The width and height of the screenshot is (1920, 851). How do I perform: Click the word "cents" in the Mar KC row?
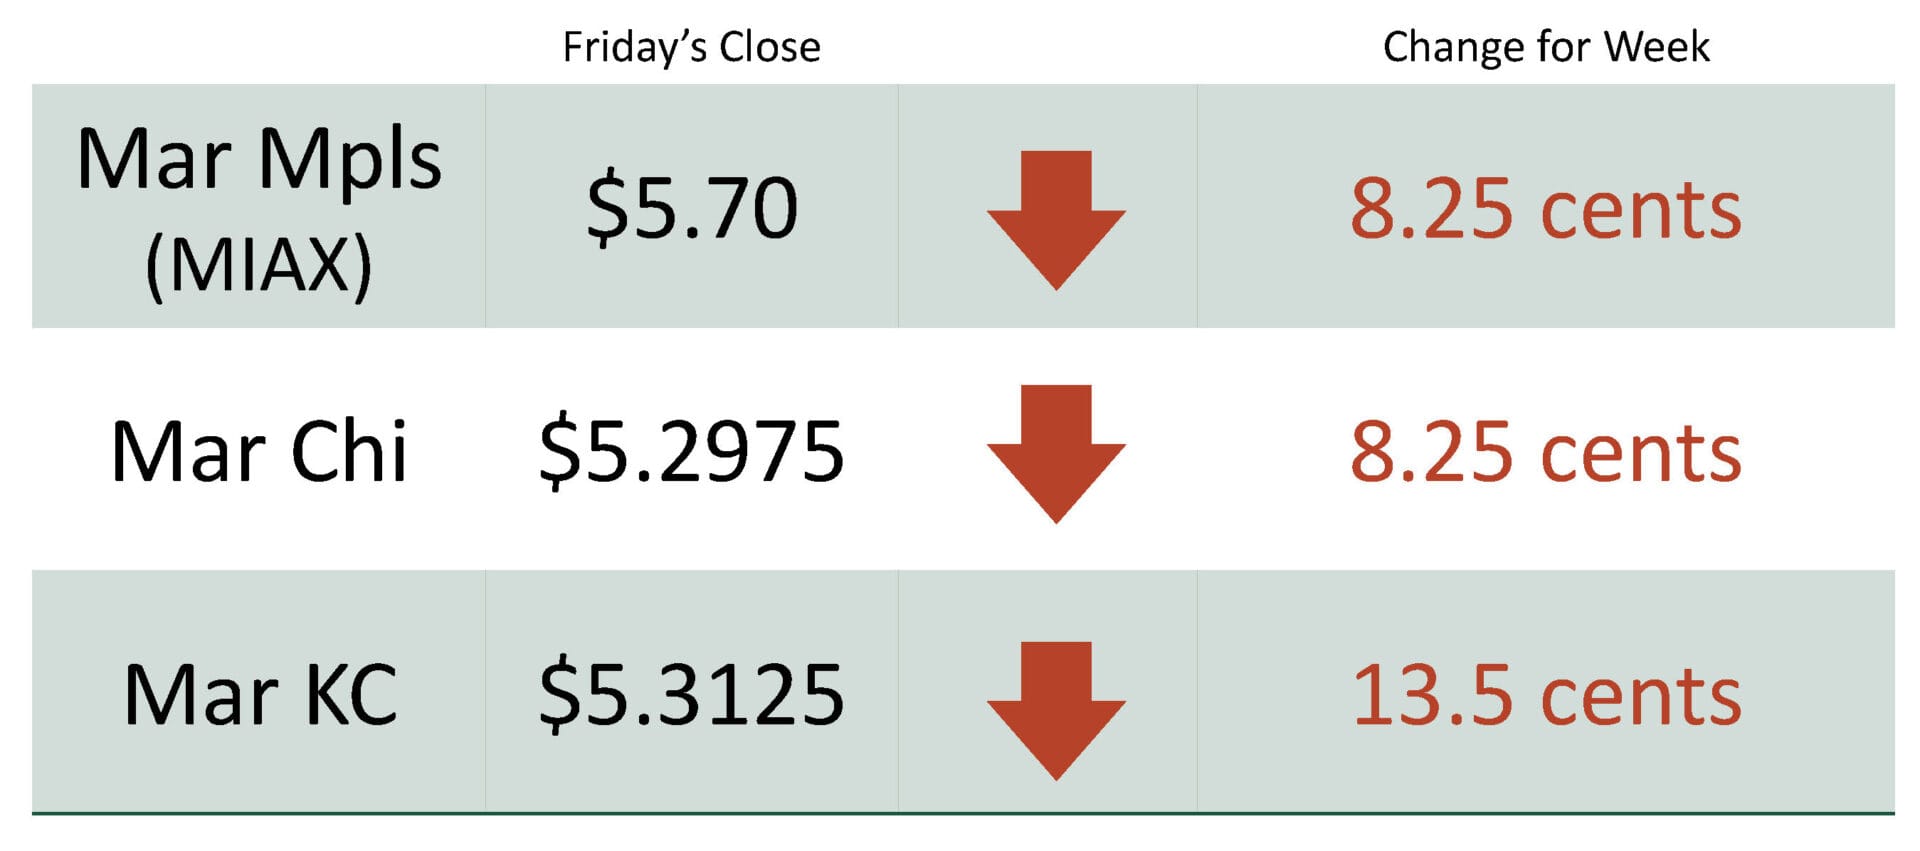click(1641, 698)
